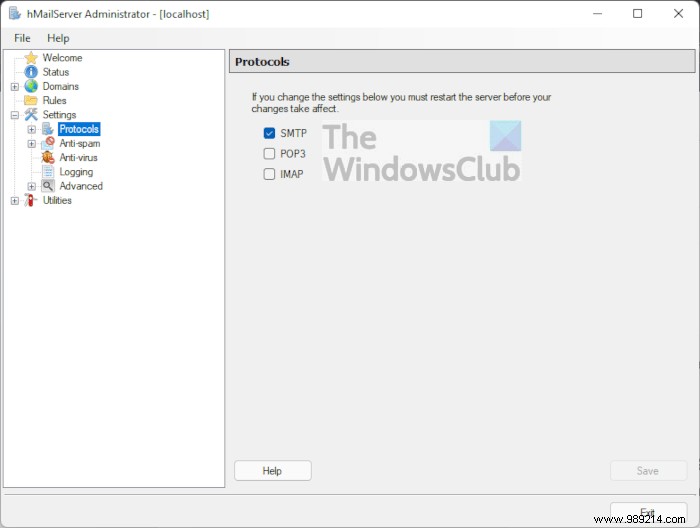Click the Anti-spam envelope icon

[48, 143]
